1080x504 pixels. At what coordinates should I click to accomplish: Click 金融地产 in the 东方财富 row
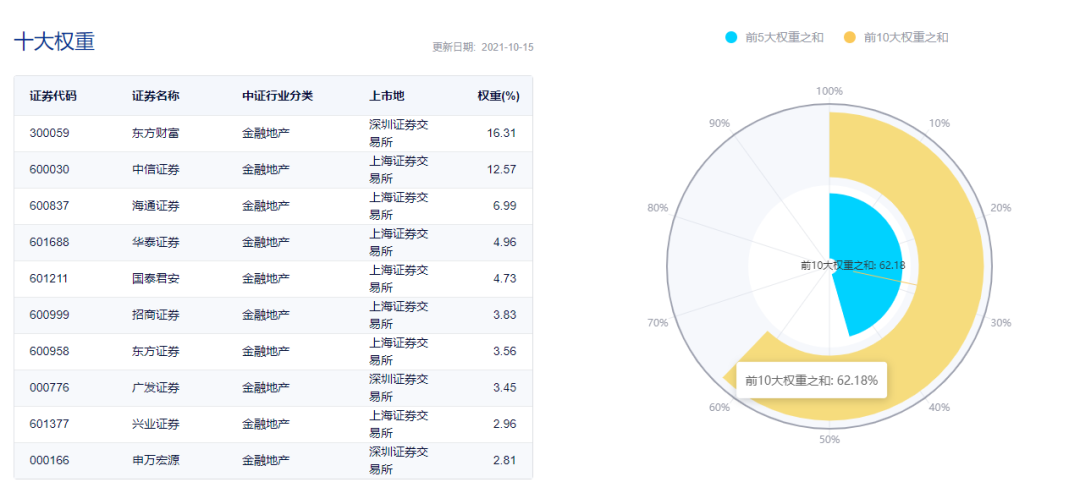[266, 133]
